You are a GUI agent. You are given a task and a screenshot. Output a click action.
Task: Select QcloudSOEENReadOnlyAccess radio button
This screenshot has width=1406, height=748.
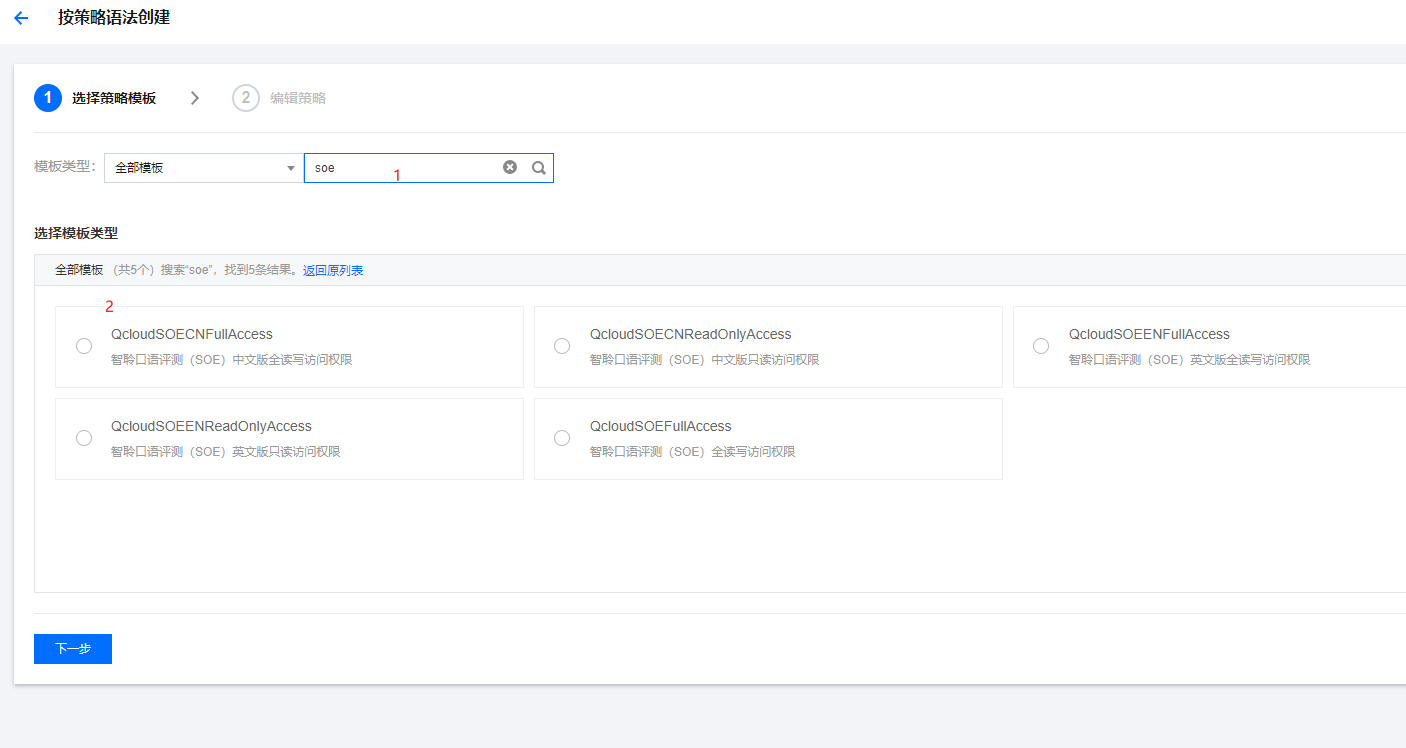point(84,438)
